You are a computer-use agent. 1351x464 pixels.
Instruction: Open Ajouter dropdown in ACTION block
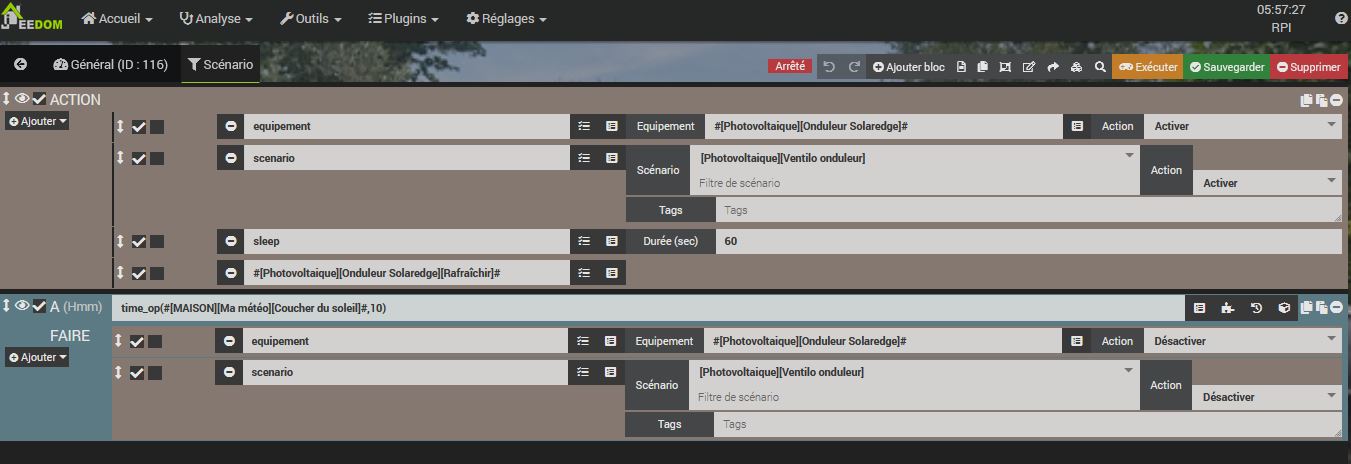click(38, 121)
